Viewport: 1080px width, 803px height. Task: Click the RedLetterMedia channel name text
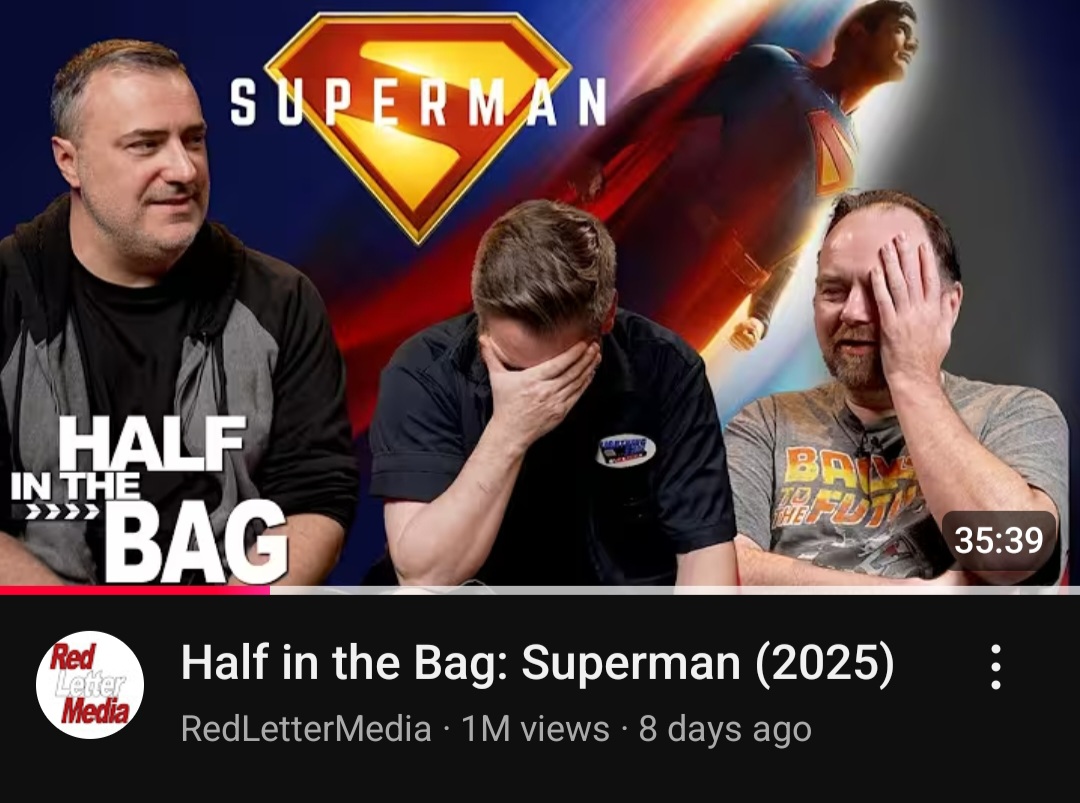306,729
